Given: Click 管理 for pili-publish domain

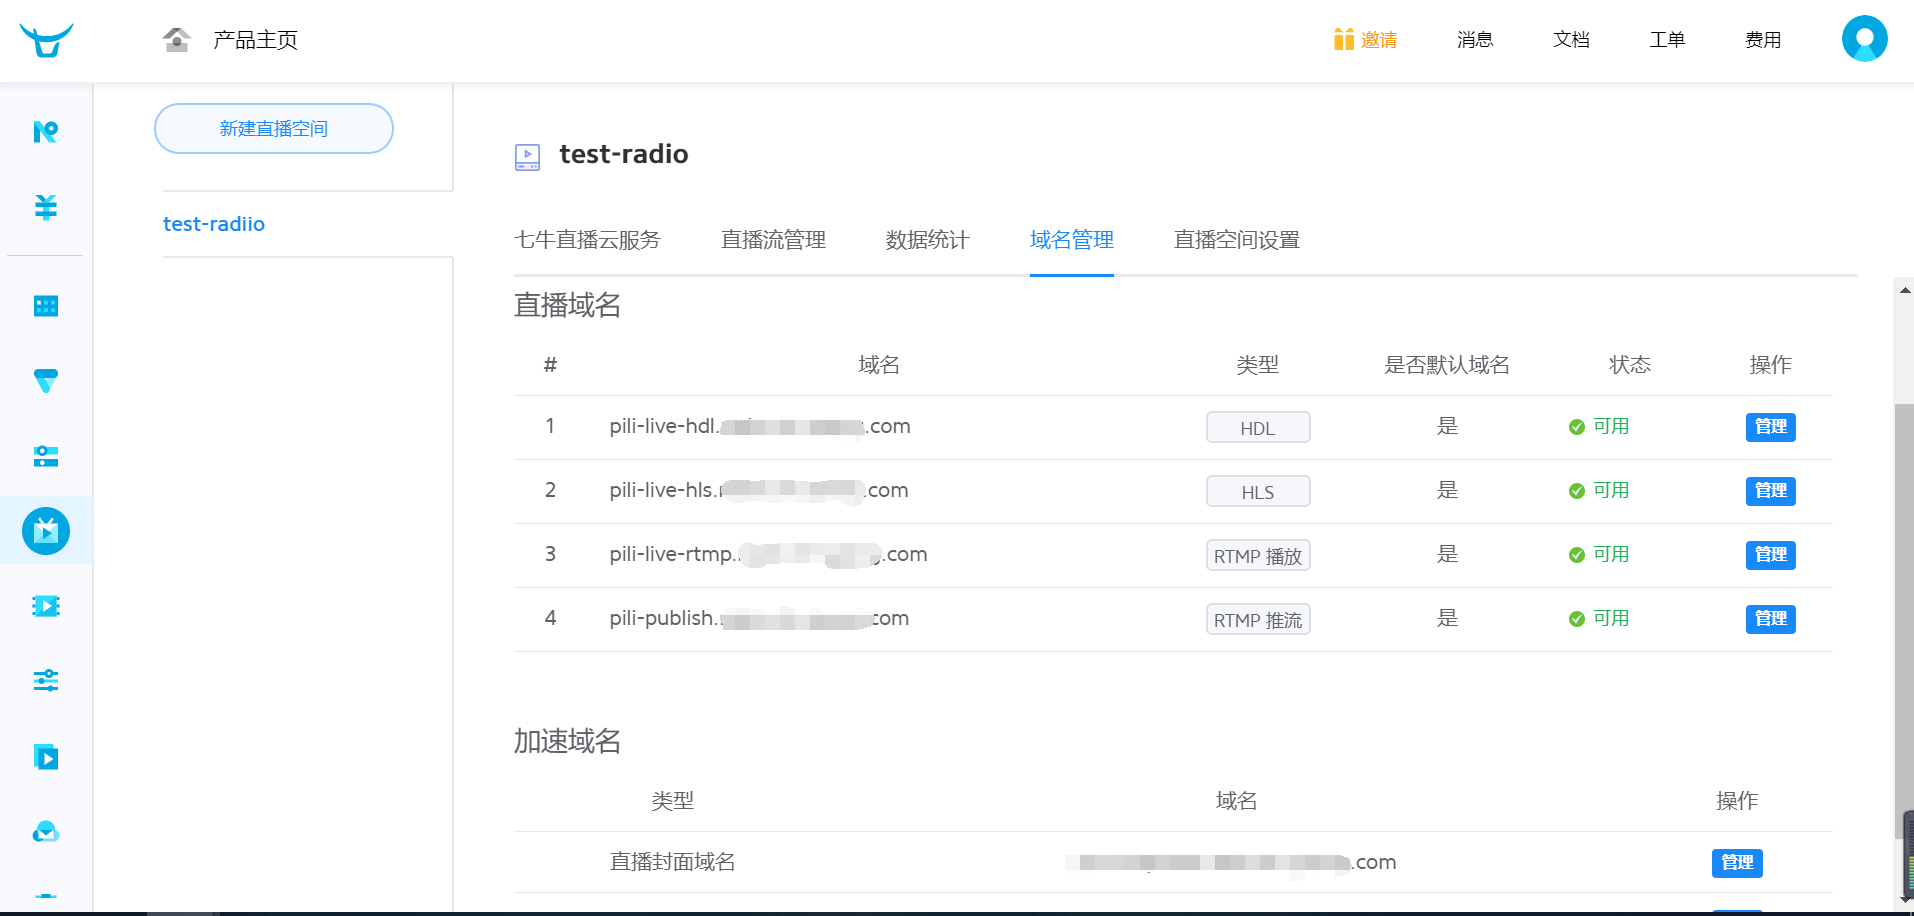Looking at the screenshot, I should click(1770, 619).
